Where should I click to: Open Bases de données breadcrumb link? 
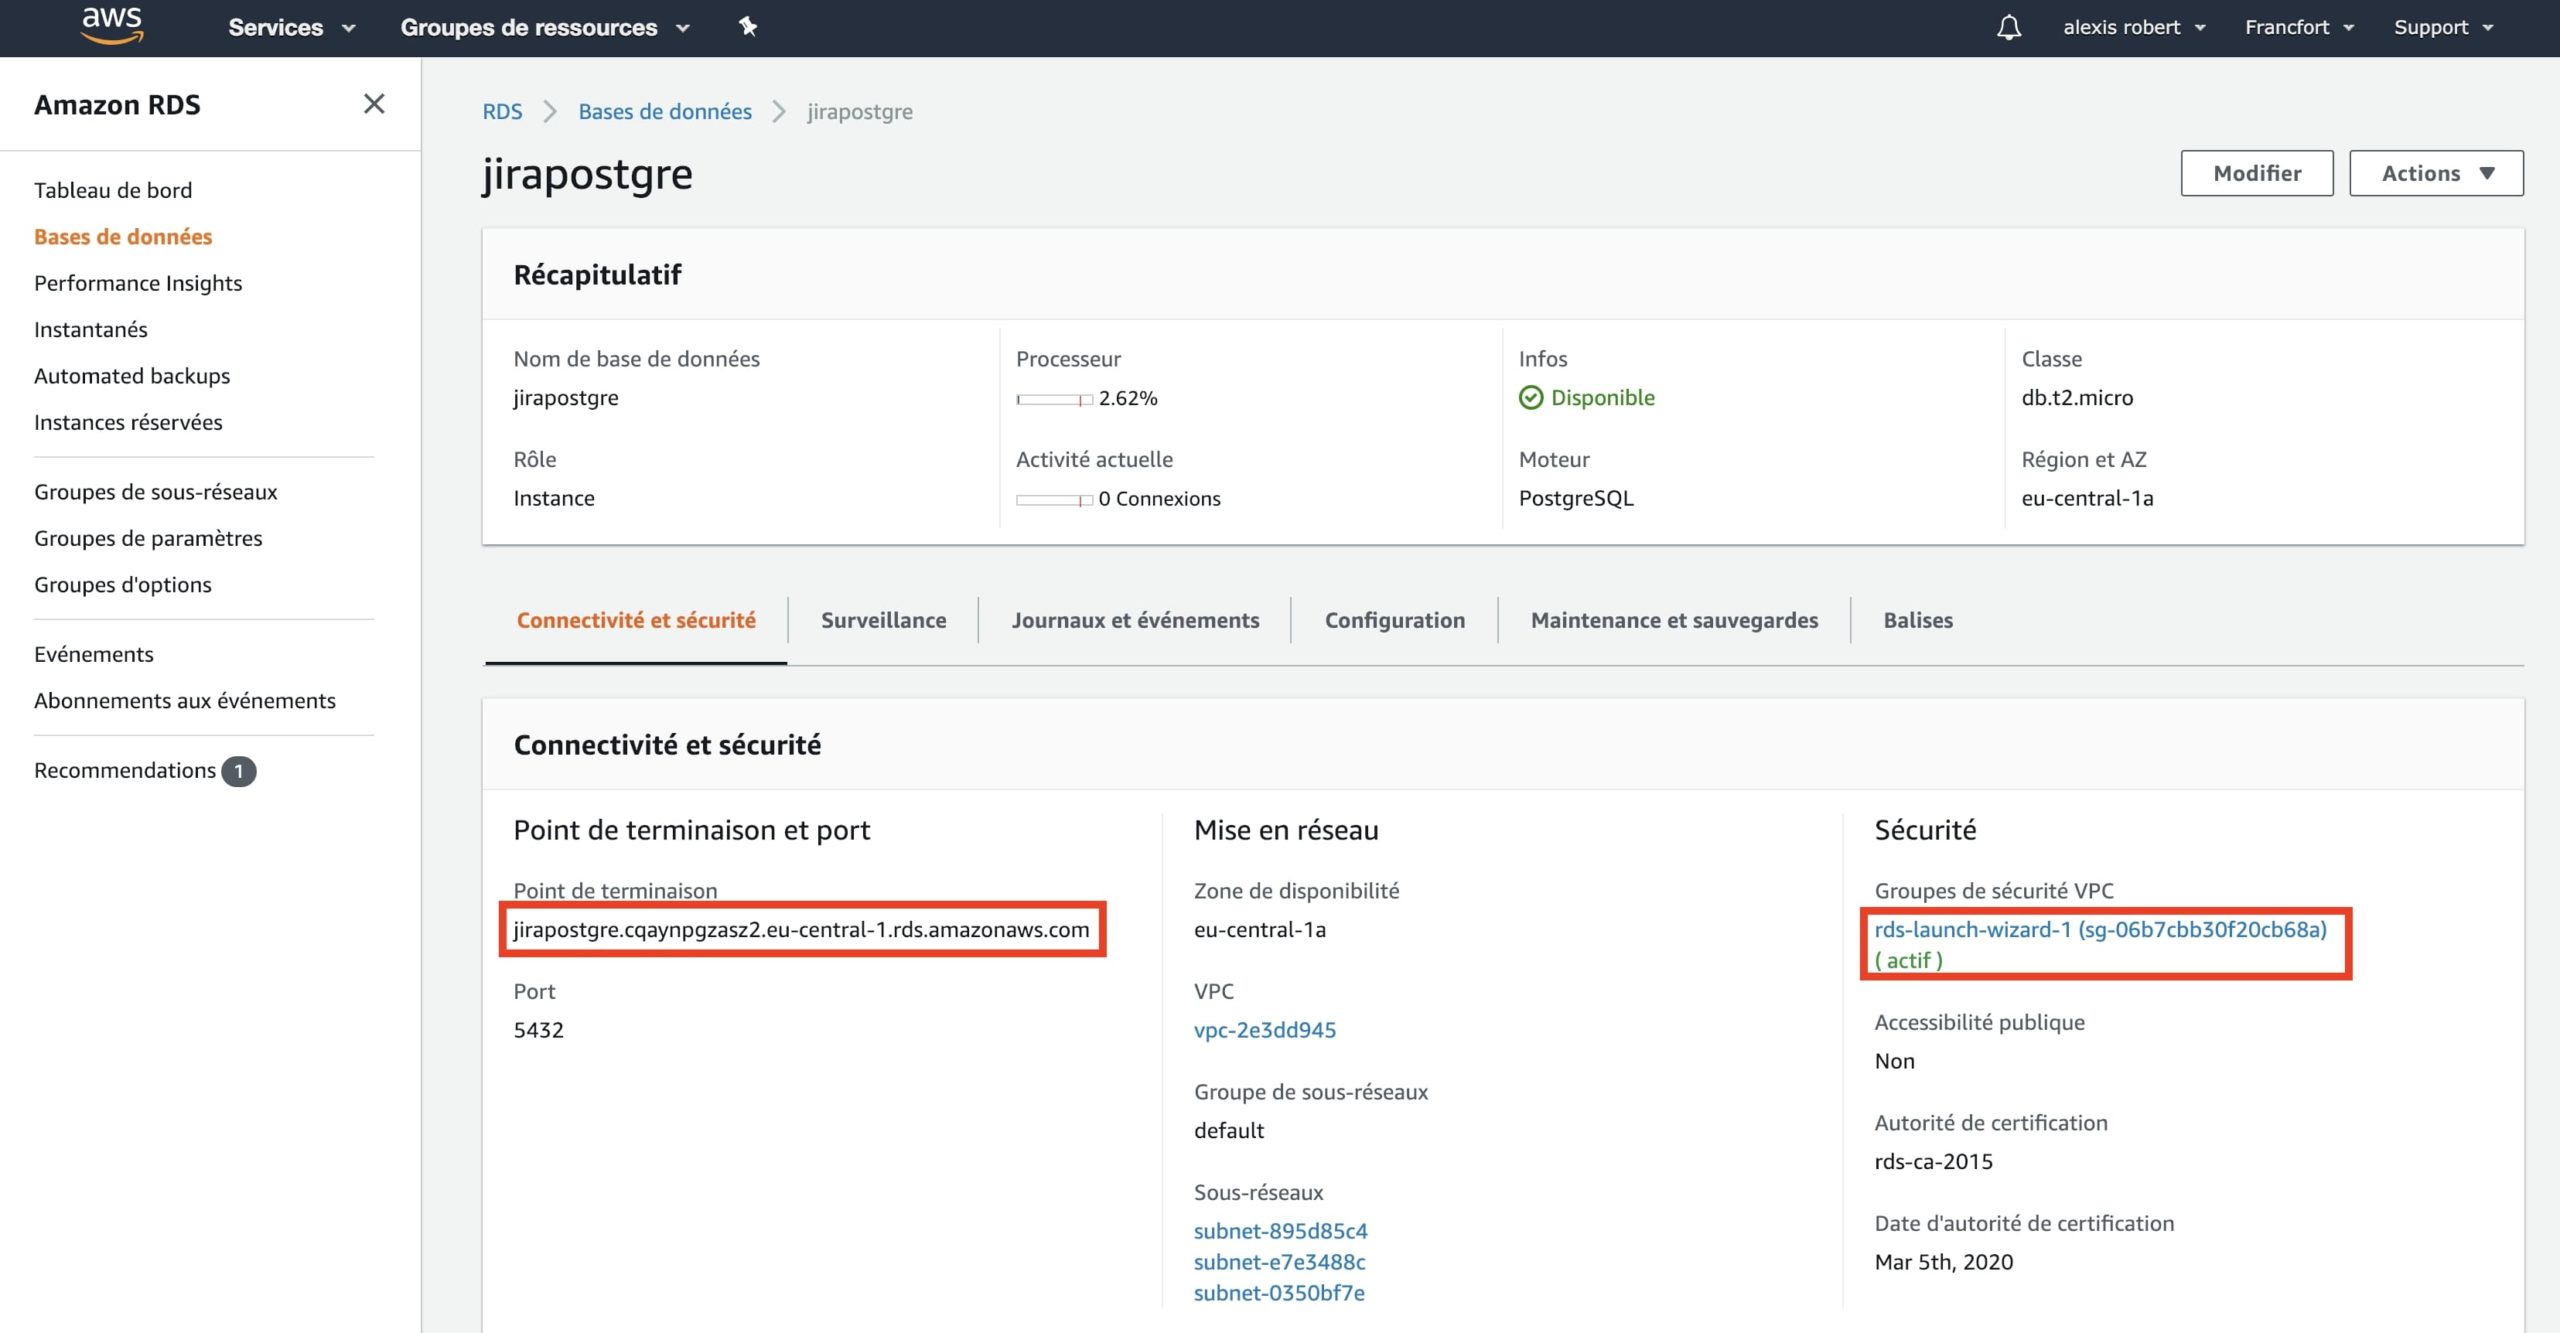(x=665, y=111)
